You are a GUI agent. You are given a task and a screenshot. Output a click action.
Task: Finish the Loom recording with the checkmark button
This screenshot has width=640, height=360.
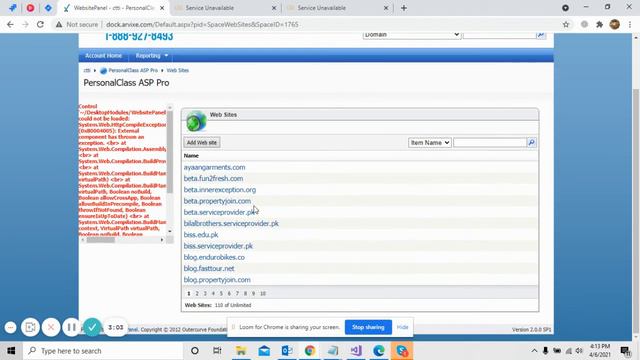[92, 327]
